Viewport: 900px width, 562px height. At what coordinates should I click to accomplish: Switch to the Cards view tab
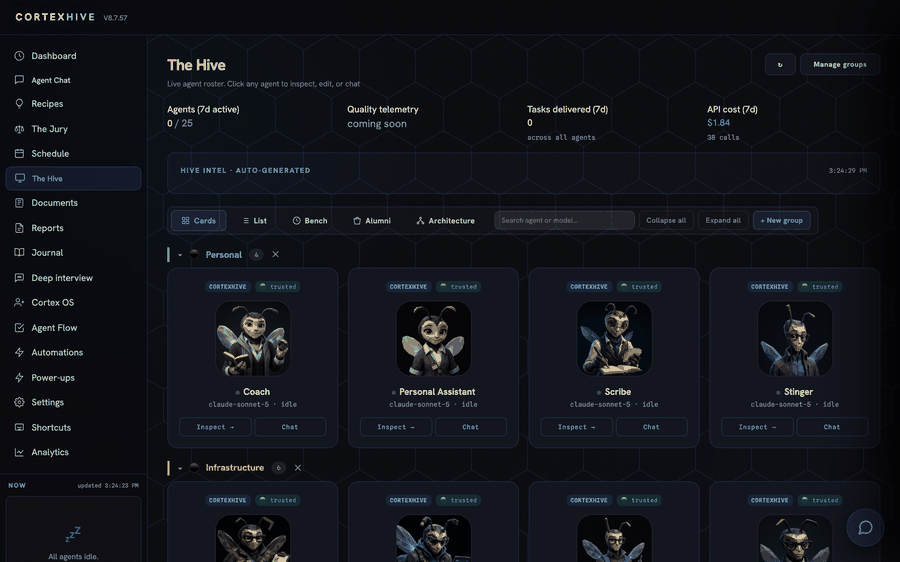tap(199, 220)
